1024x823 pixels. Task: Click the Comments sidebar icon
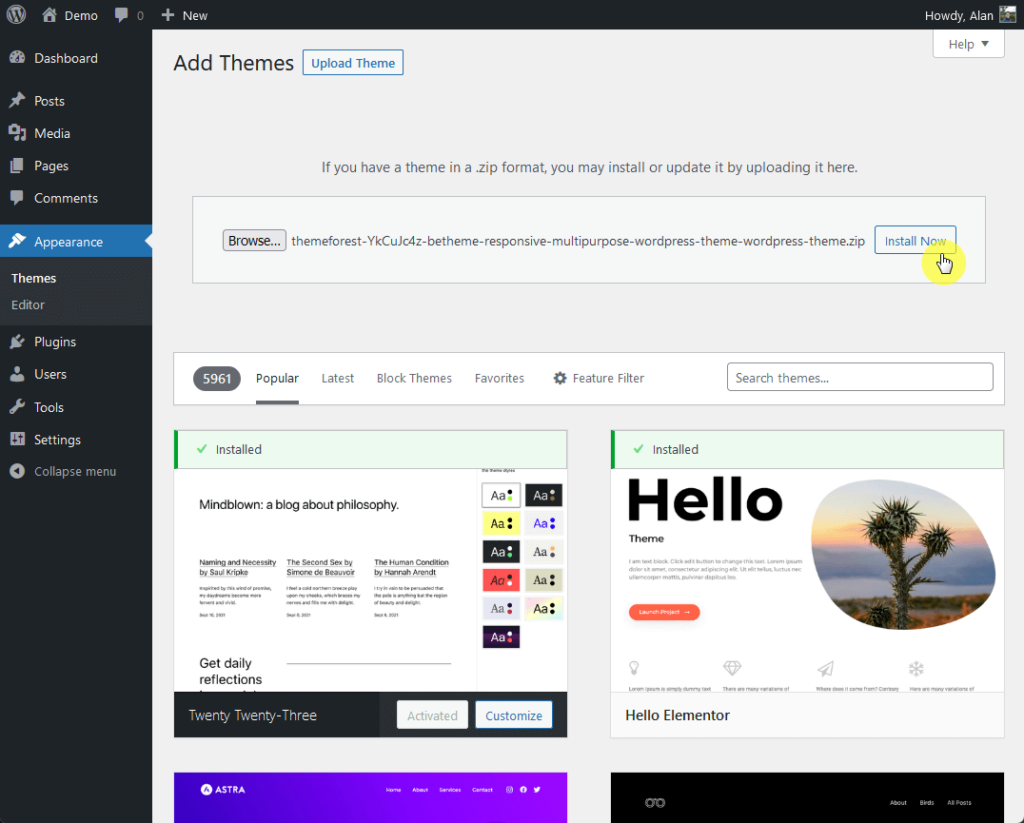(18, 197)
